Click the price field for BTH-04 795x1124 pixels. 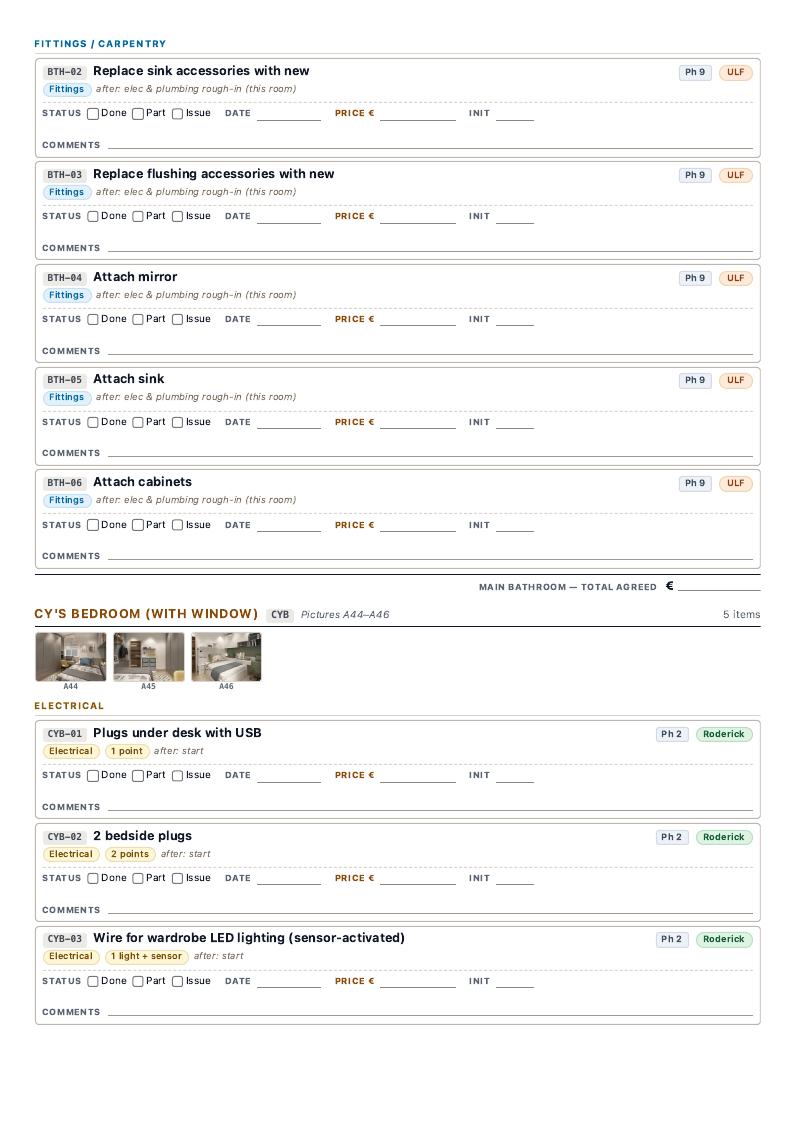click(x=418, y=320)
